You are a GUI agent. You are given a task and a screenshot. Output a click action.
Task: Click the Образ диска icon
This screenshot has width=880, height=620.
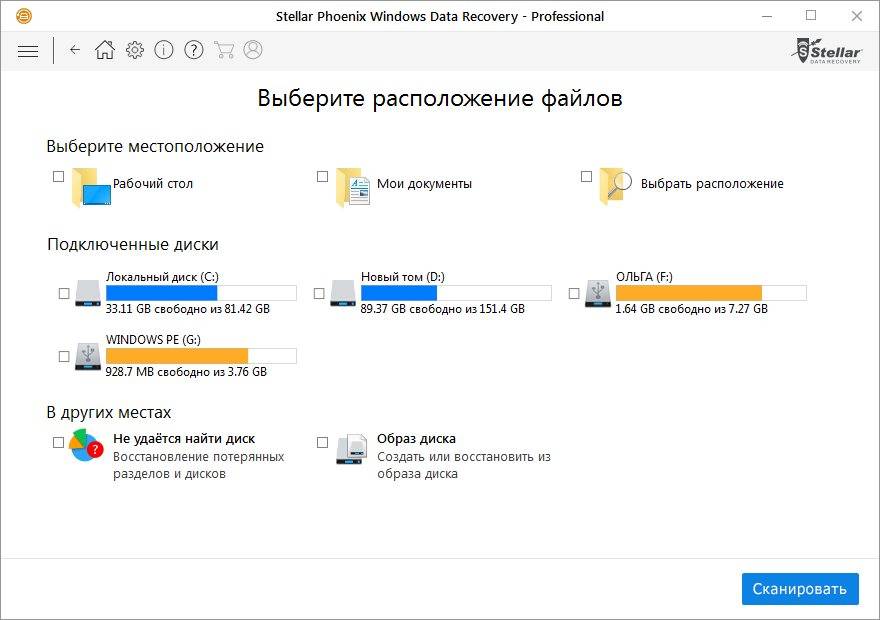(x=351, y=449)
